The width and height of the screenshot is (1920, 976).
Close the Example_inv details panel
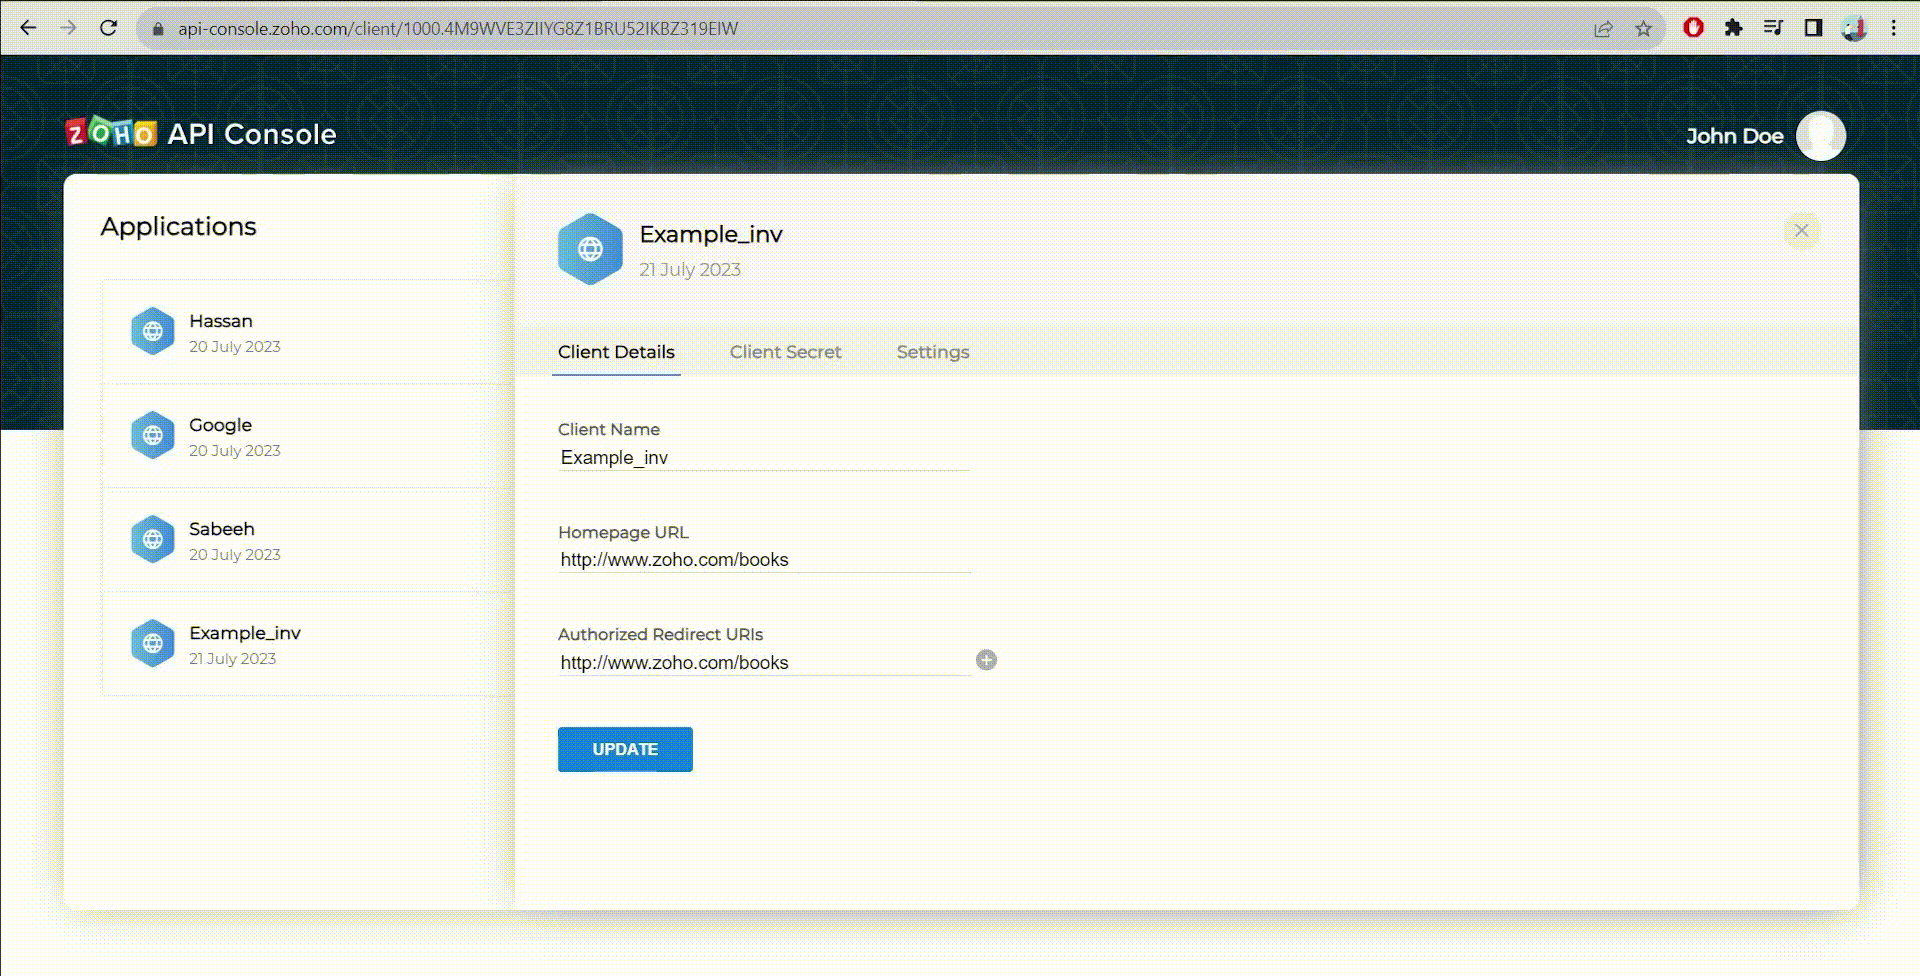(x=1801, y=231)
